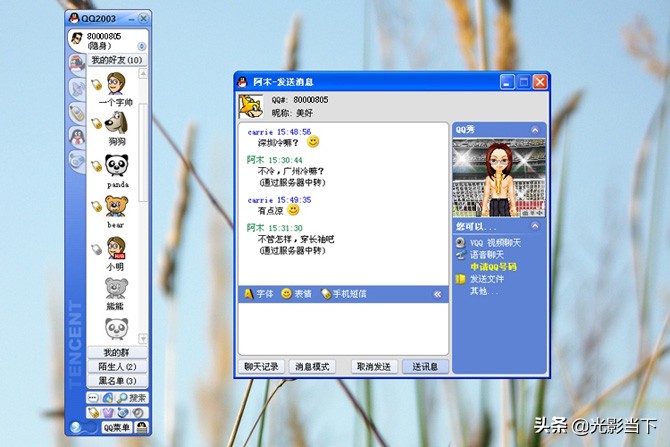Click the 送讯息 send button

[425, 367]
